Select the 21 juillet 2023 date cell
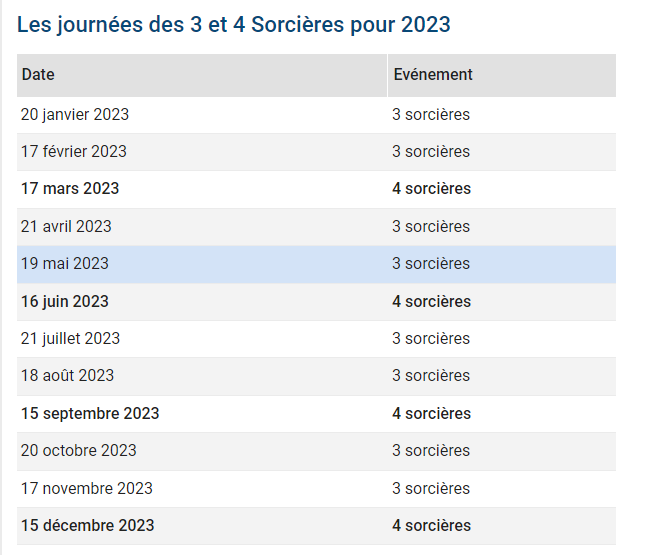The height and width of the screenshot is (555, 671). coord(70,338)
